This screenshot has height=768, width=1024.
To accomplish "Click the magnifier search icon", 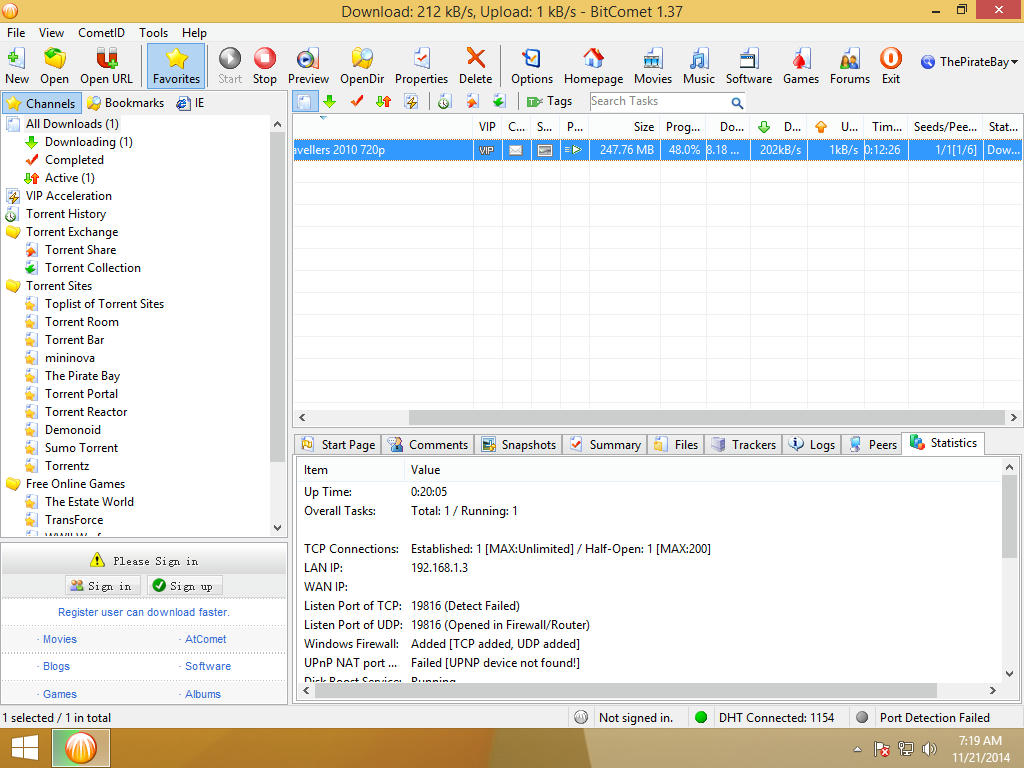I will pos(737,103).
